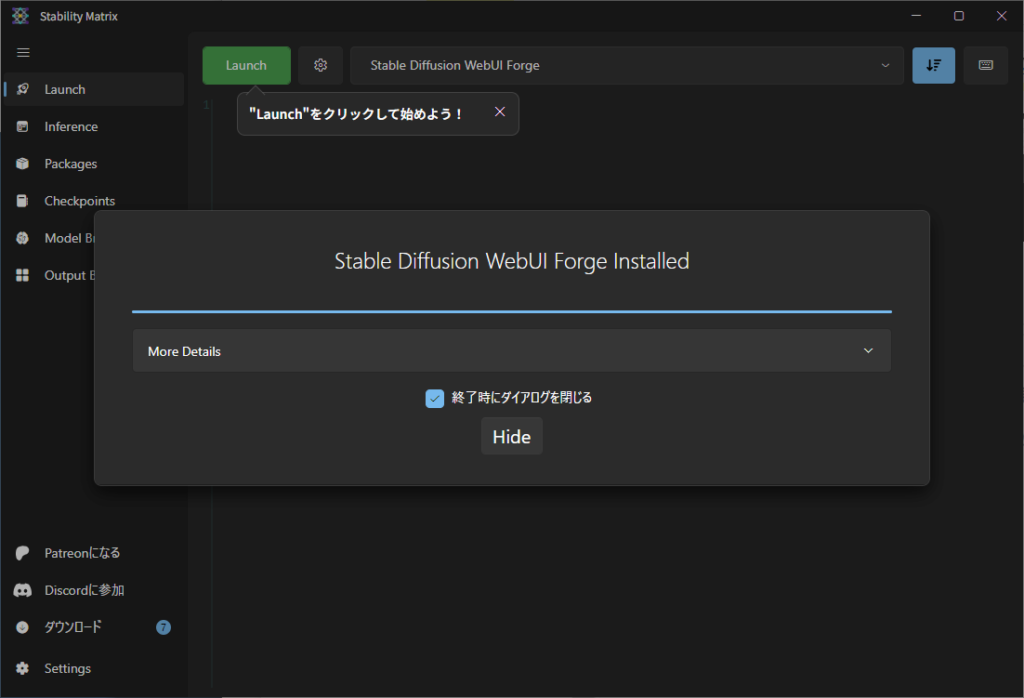This screenshot has width=1024, height=698.
Task: Open the ダウンロード downloads item
Action: pyautogui.click(x=93, y=627)
